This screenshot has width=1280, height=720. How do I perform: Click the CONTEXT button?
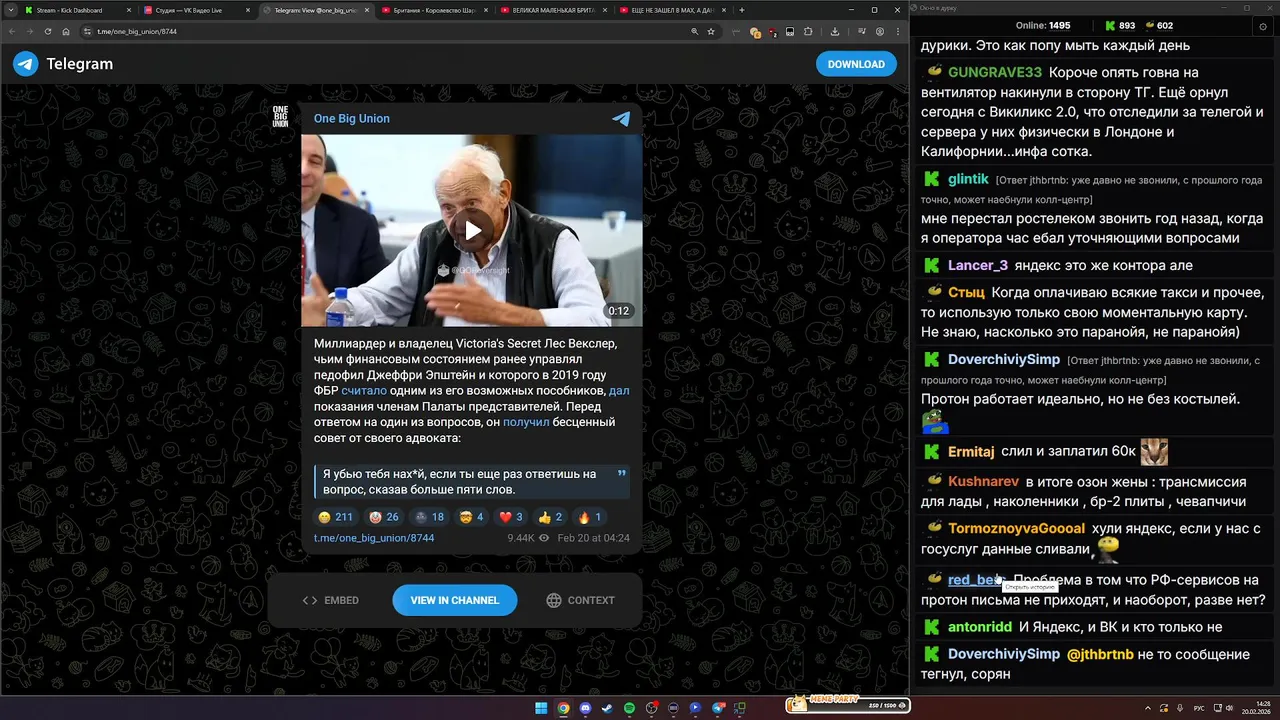pyautogui.click(x=580, y=600)
